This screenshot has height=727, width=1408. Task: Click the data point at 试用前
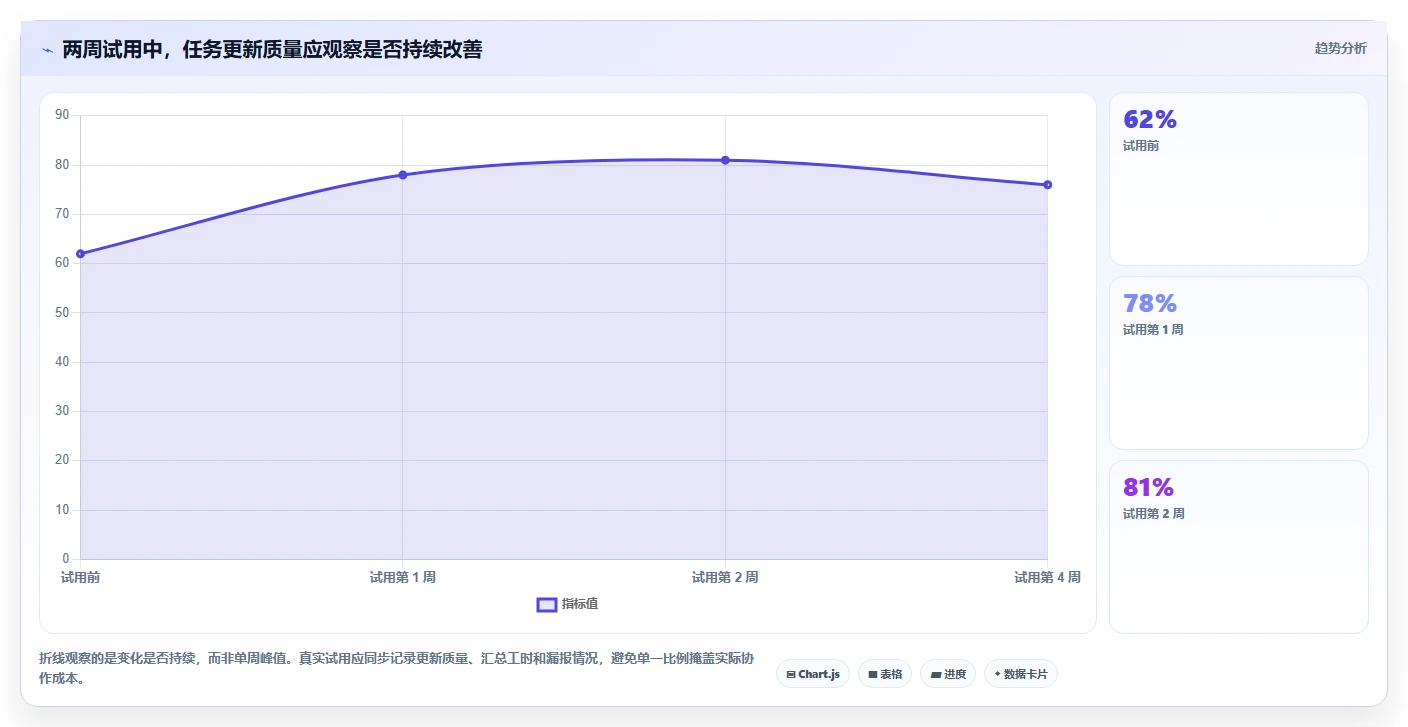click(x=80, y=254)
